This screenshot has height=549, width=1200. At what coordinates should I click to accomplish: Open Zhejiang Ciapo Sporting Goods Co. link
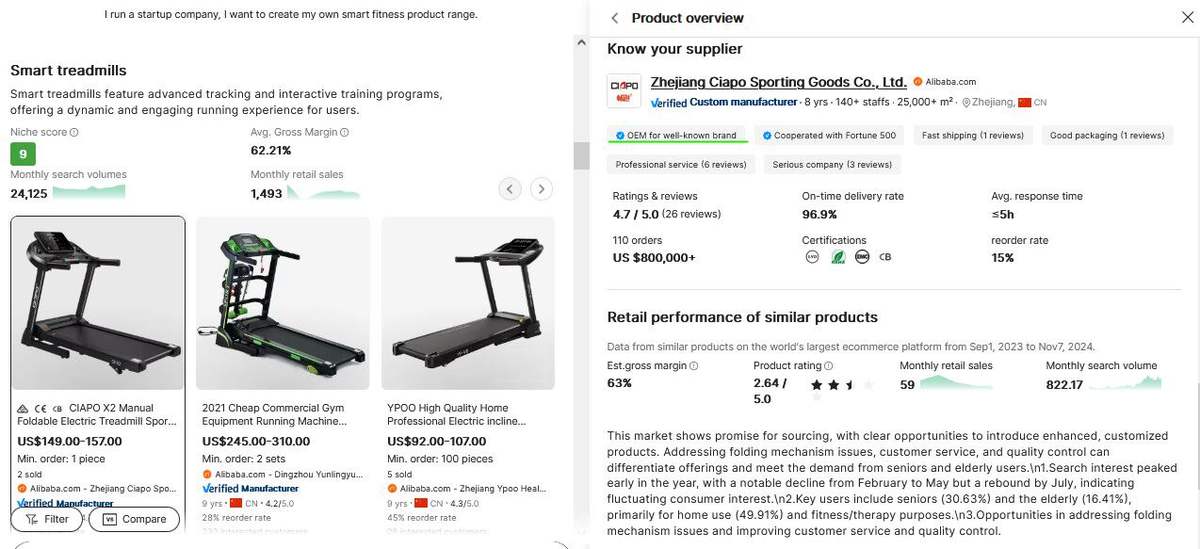coord(778,82)
